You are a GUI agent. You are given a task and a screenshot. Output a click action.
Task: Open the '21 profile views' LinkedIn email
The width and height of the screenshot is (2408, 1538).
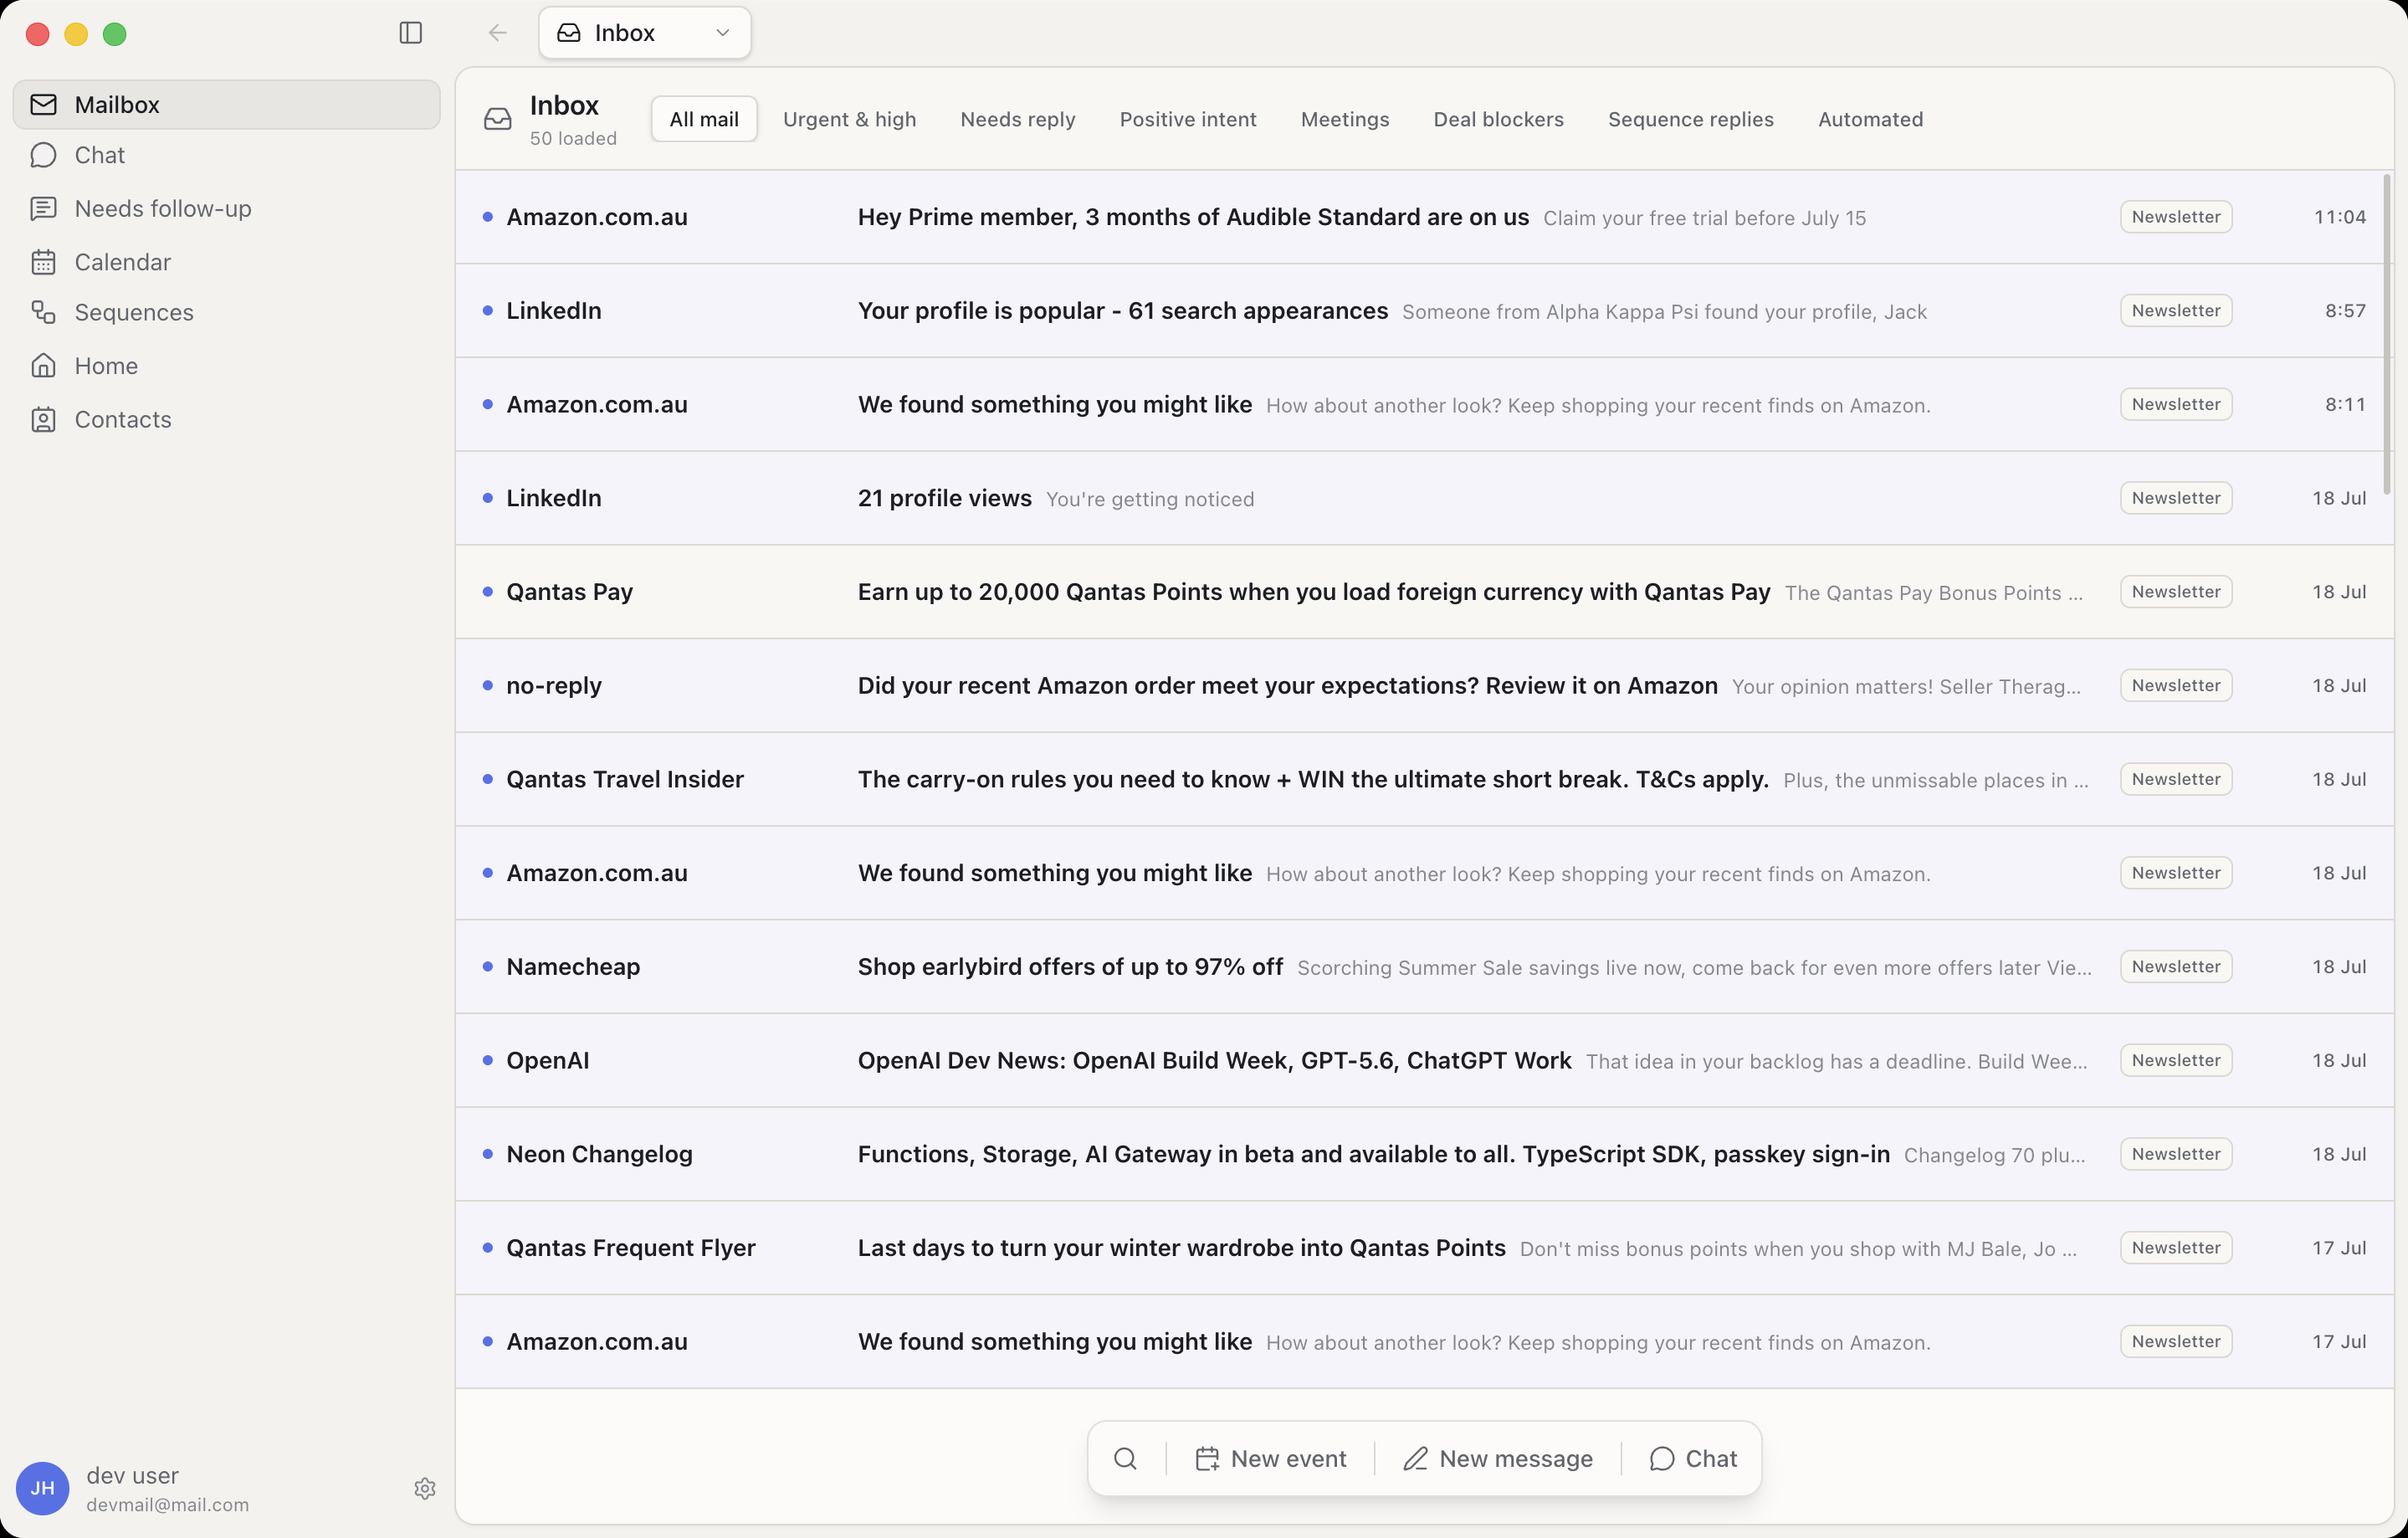[x=1424, y=498]
